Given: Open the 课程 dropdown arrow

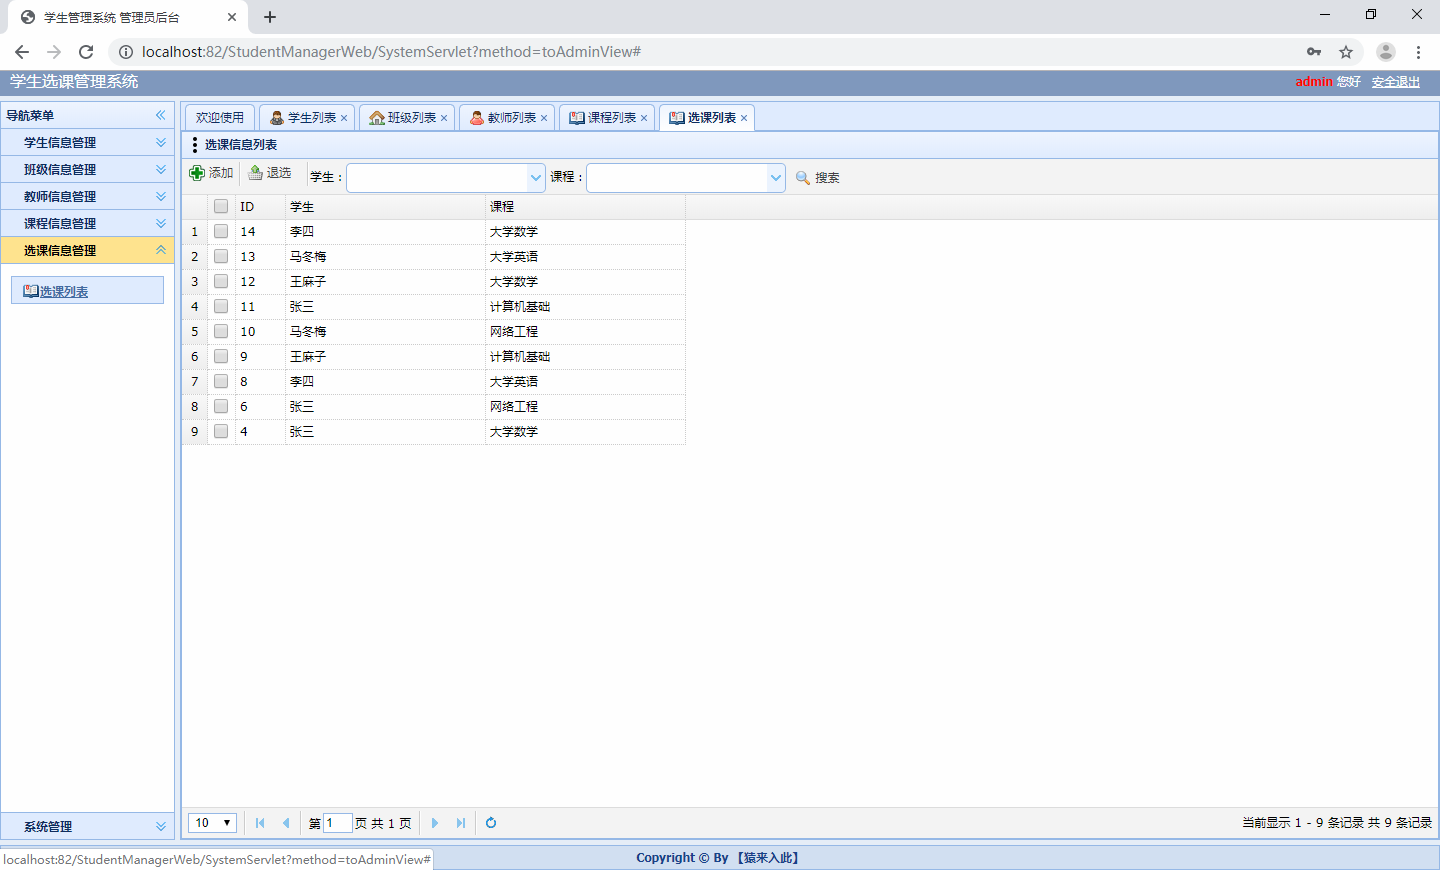Looking at the screenshot, I should (x=776, y=178).
